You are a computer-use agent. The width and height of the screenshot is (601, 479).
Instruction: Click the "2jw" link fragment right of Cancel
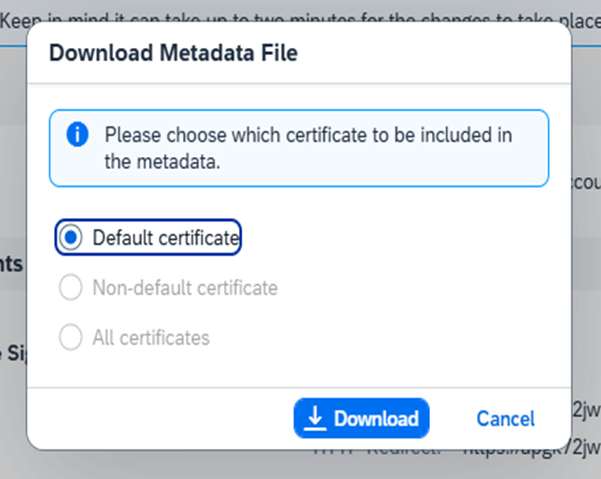[x=586, y=409]
